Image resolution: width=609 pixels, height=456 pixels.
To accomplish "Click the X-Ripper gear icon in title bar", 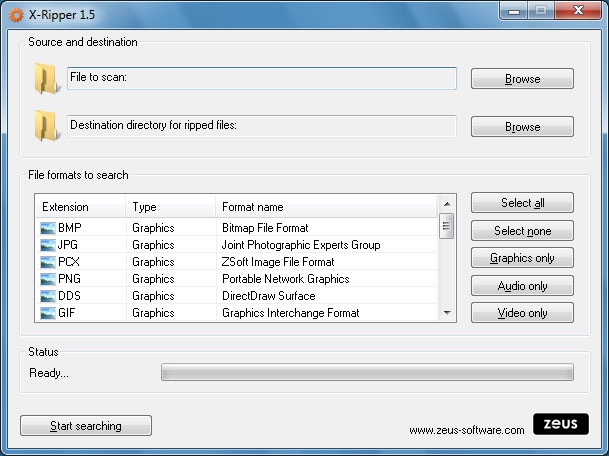I will [x=16, y=15].
